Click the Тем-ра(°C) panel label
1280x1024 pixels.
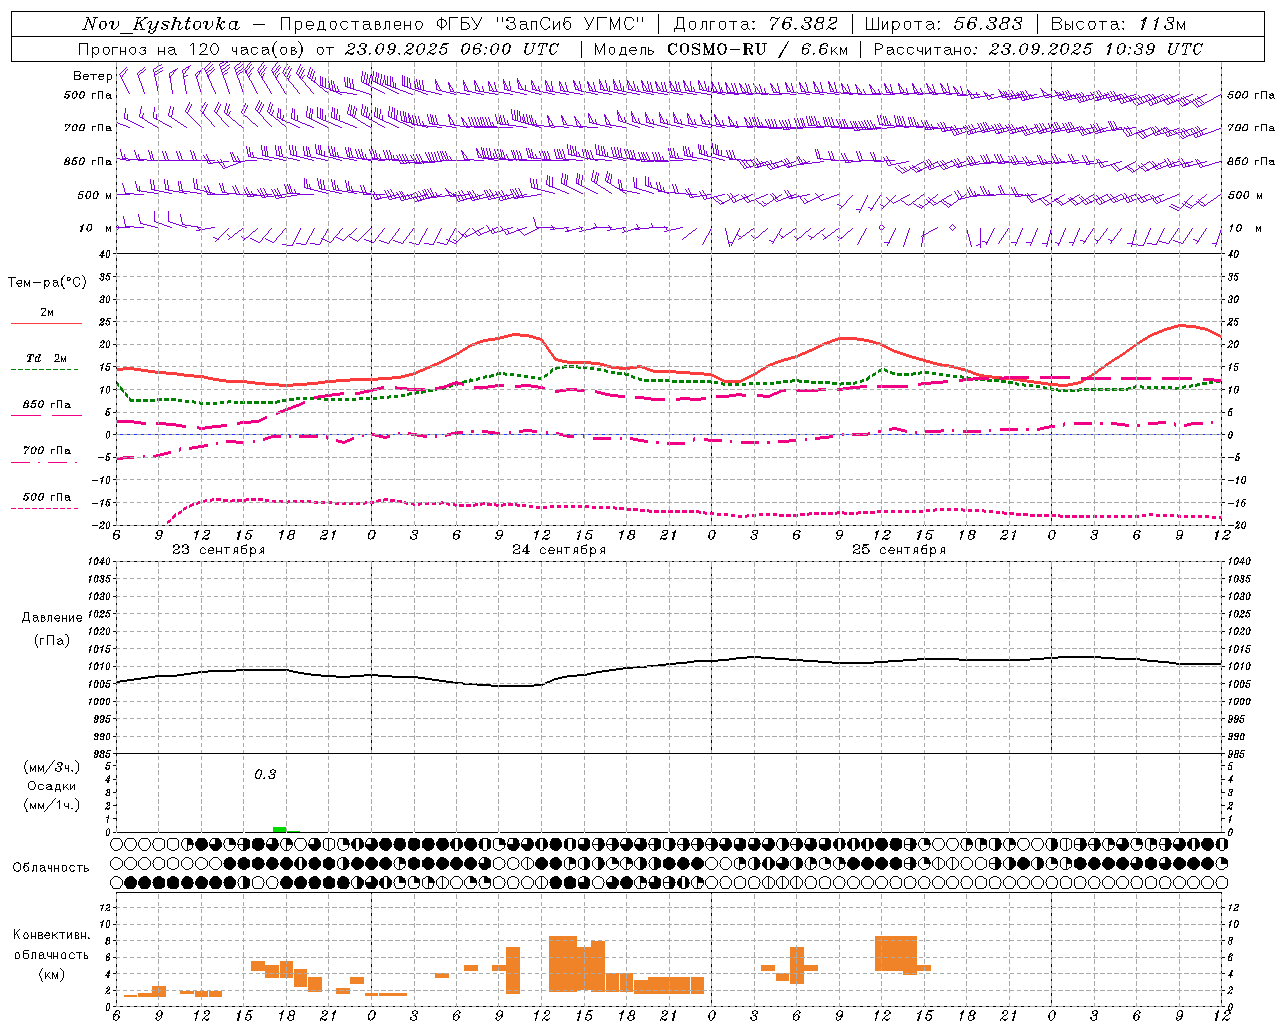[x=47, y=283]
